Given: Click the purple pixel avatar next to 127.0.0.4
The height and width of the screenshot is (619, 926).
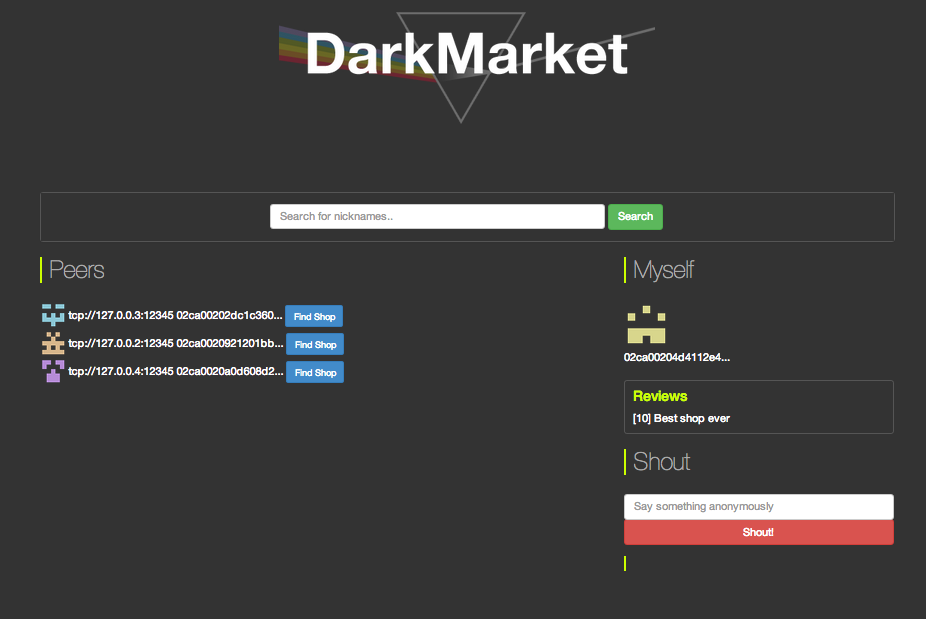Looking at the screenshot, I should (51, 371).
